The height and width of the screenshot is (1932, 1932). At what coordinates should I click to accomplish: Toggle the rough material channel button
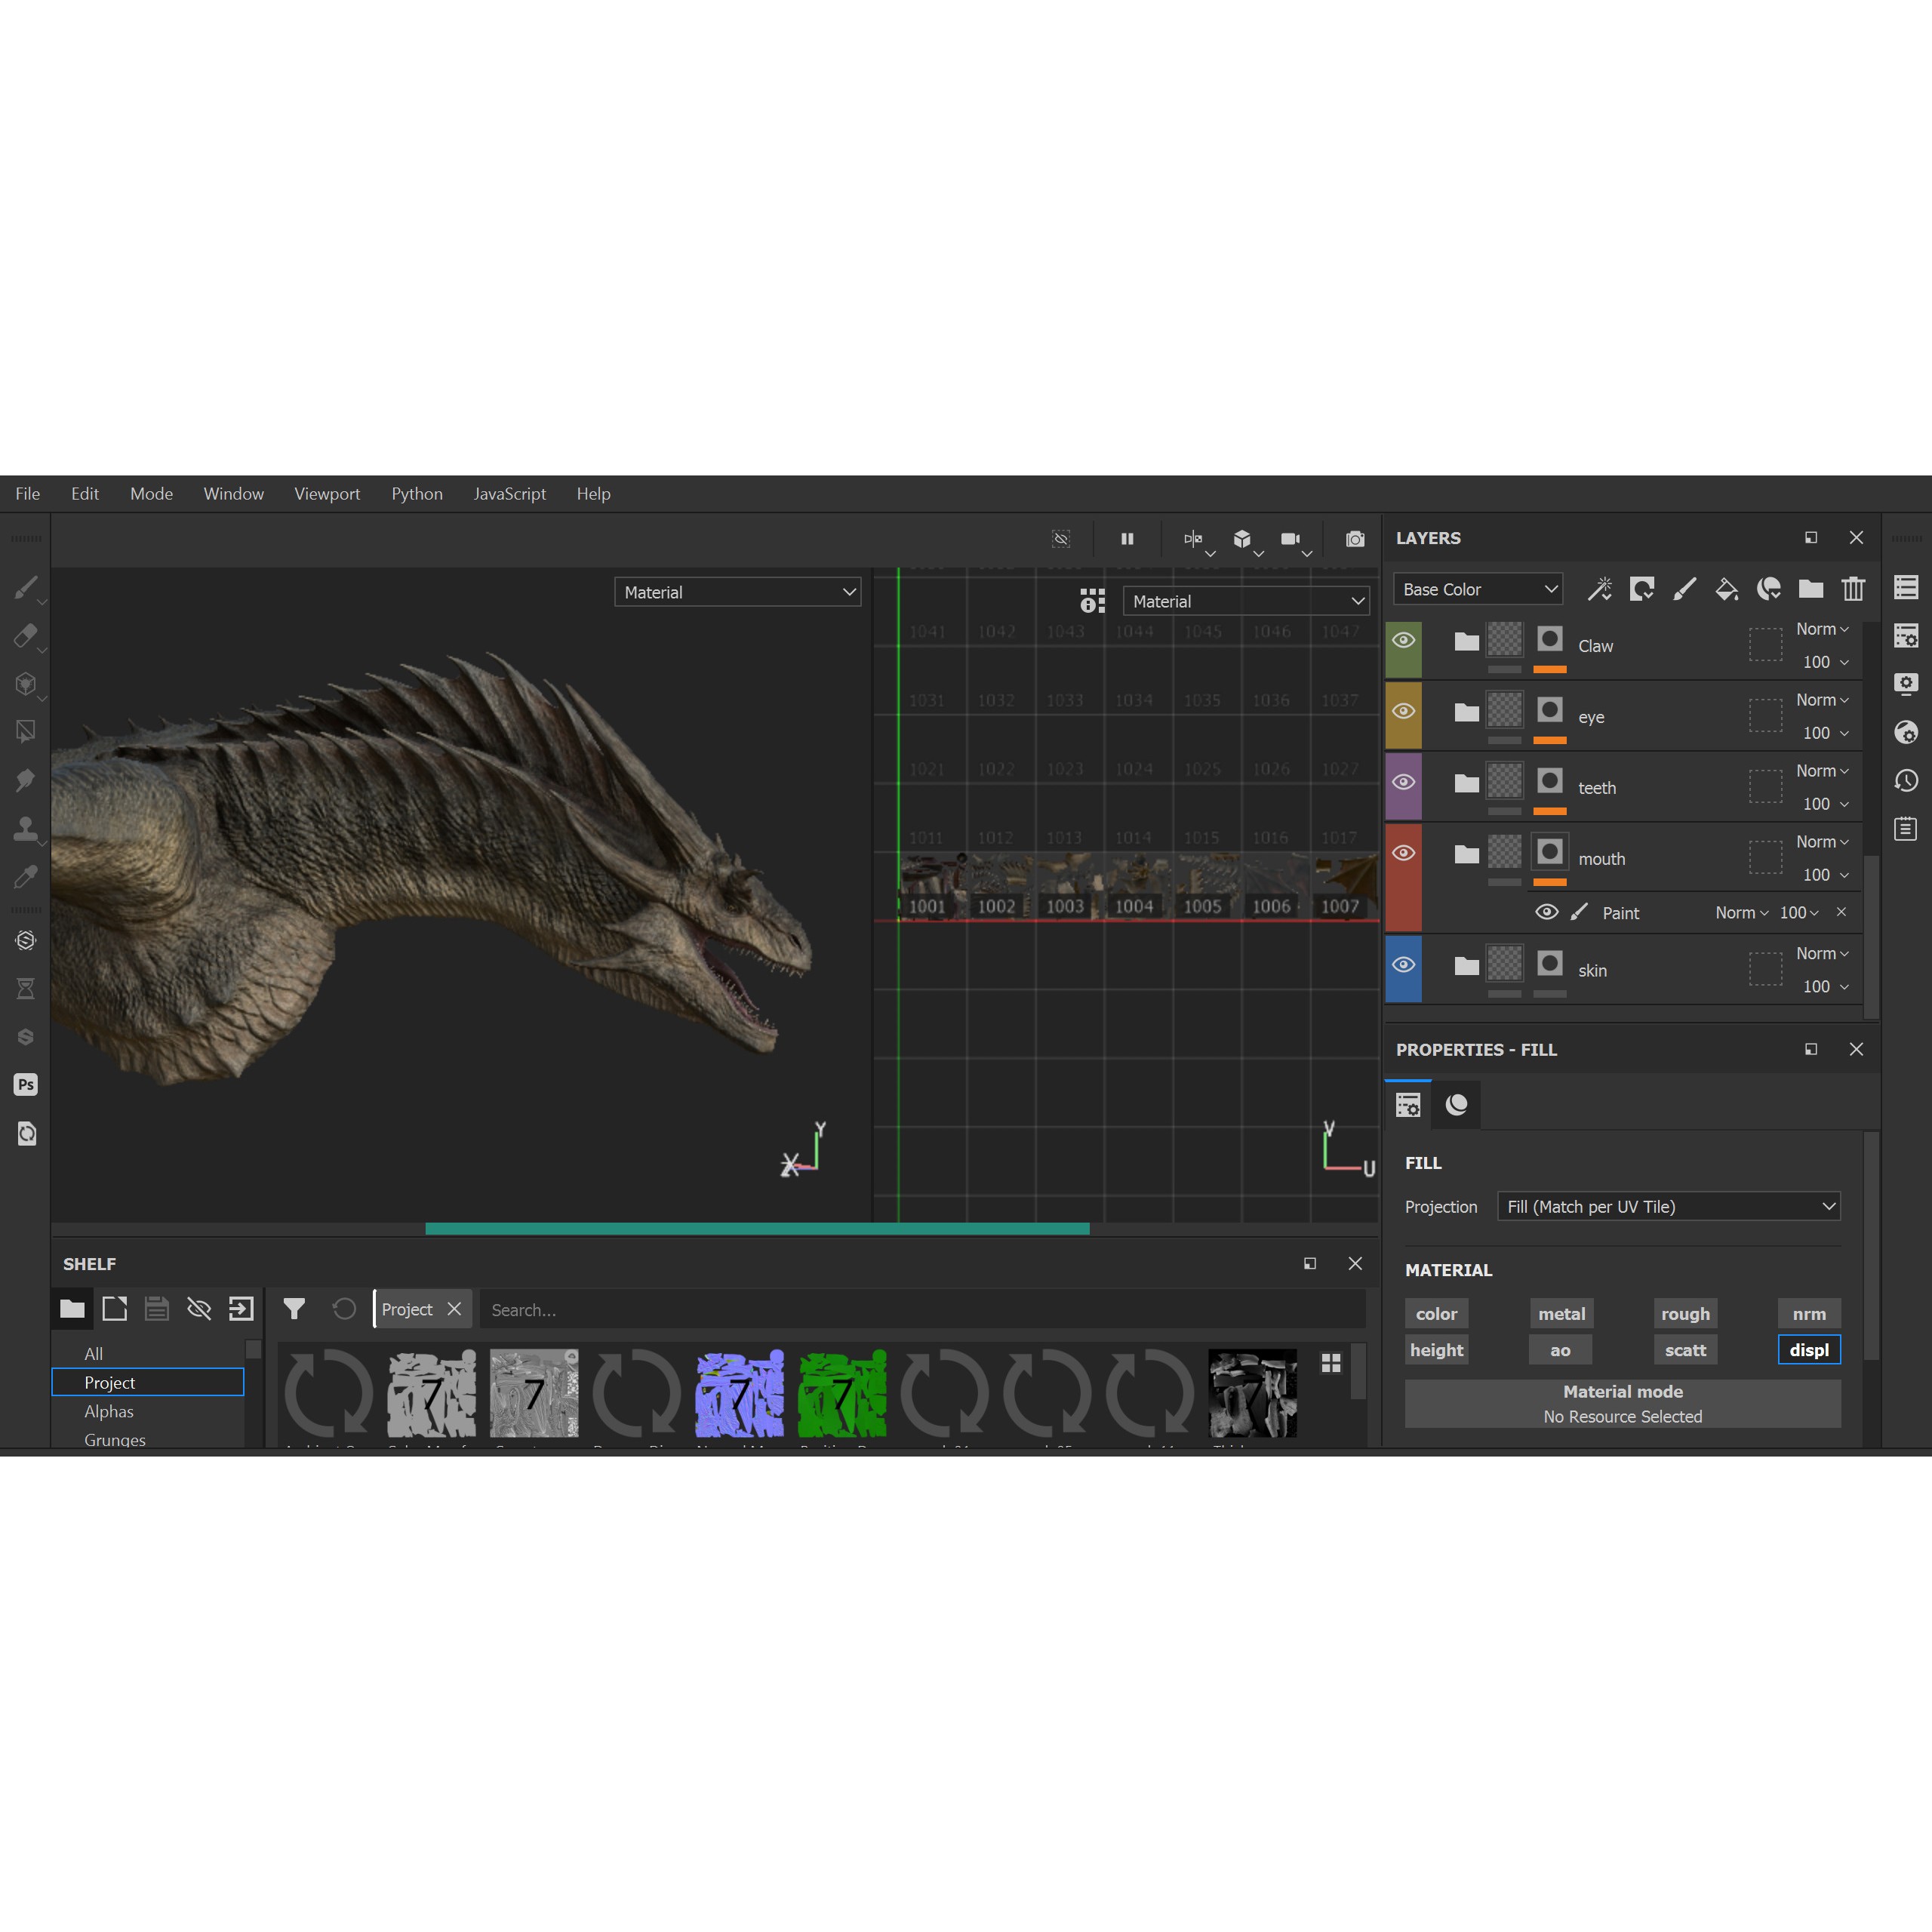[1685, 1314]
